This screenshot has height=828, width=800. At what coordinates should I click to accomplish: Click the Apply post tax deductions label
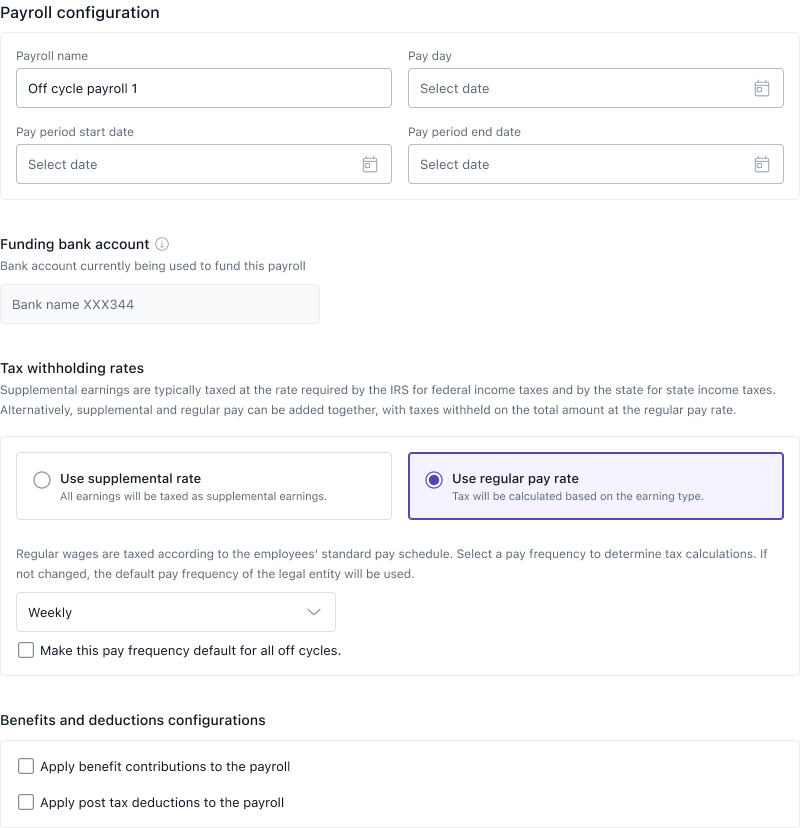tap(162, 802)
